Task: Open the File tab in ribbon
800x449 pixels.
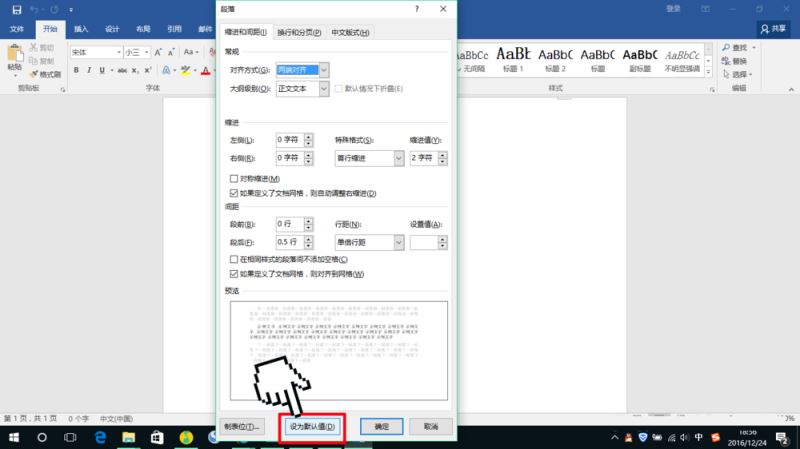Action: pos(17,29)
